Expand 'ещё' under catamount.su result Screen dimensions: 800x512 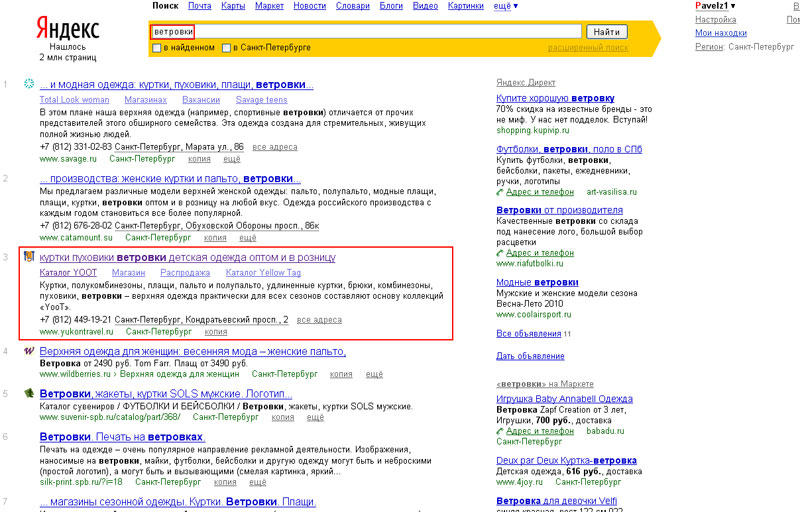tap(247, 238)
